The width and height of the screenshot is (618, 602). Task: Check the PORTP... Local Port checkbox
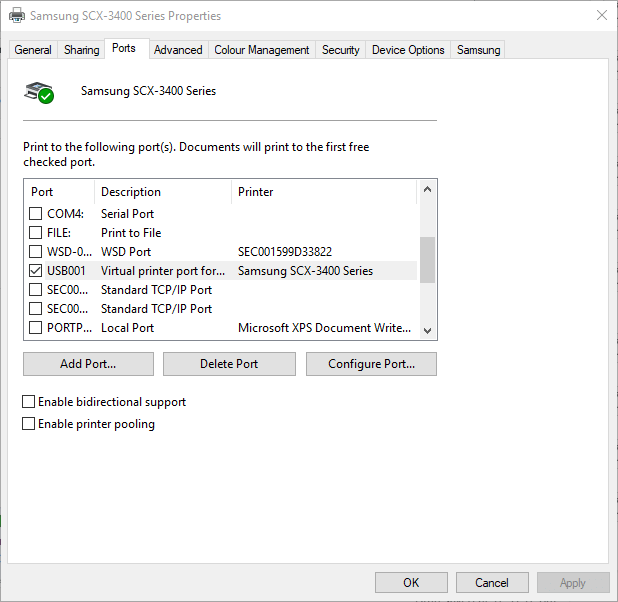[x=35, y=328]
